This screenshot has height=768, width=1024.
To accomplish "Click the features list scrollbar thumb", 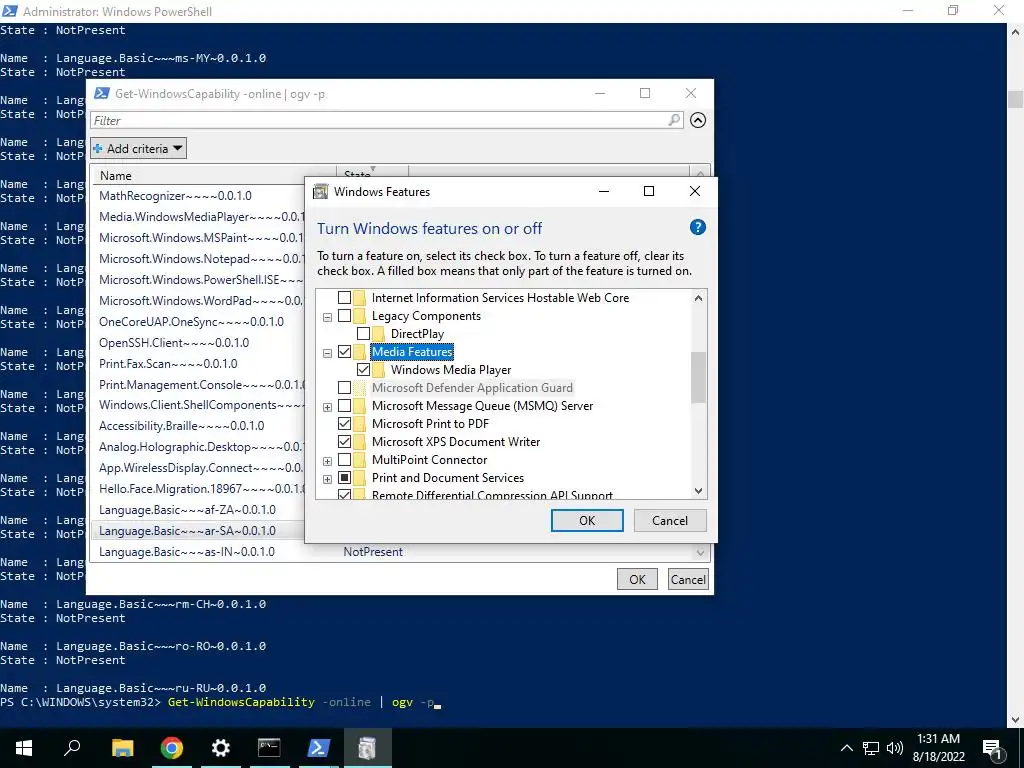I will pyautogui.click(x=698, y=377).
